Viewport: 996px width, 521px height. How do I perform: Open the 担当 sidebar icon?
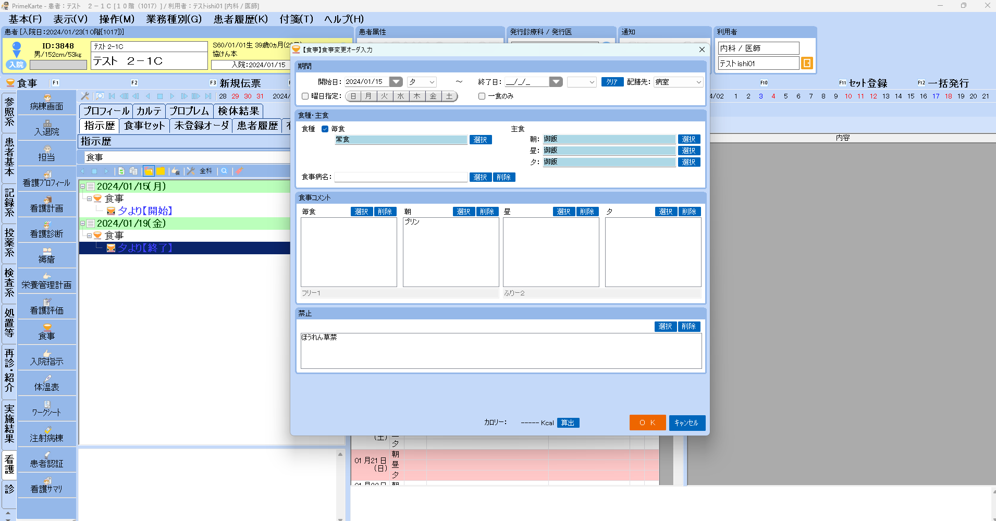click(47, 154)
